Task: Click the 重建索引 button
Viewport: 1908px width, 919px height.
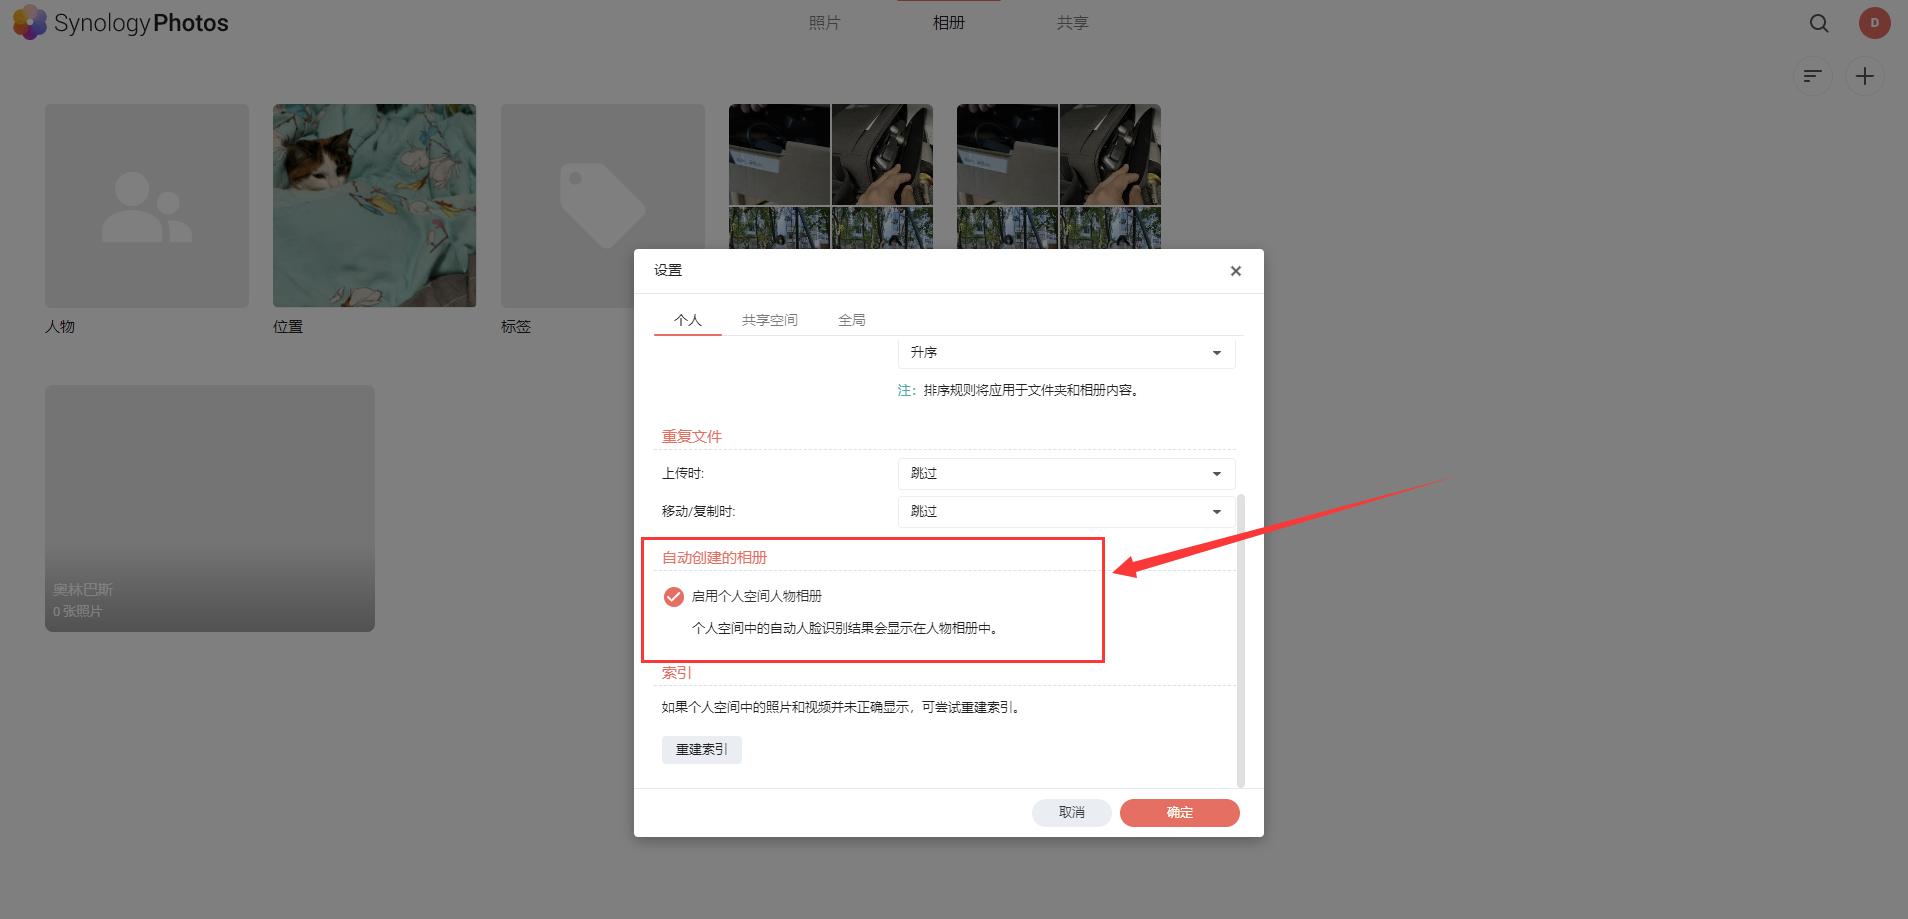Action: pyautogui.click(x=701, y=749)
